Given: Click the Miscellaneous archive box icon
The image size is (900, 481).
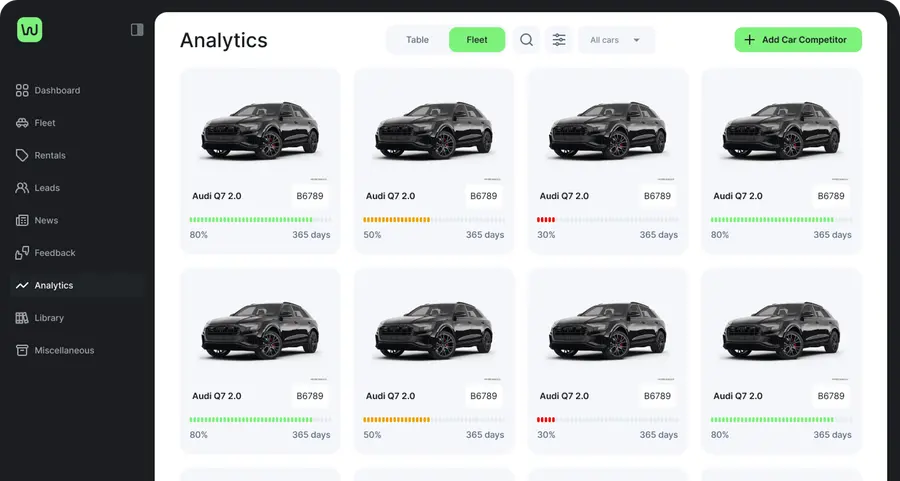Looking at the screenshot, I should tap(22, 350).
